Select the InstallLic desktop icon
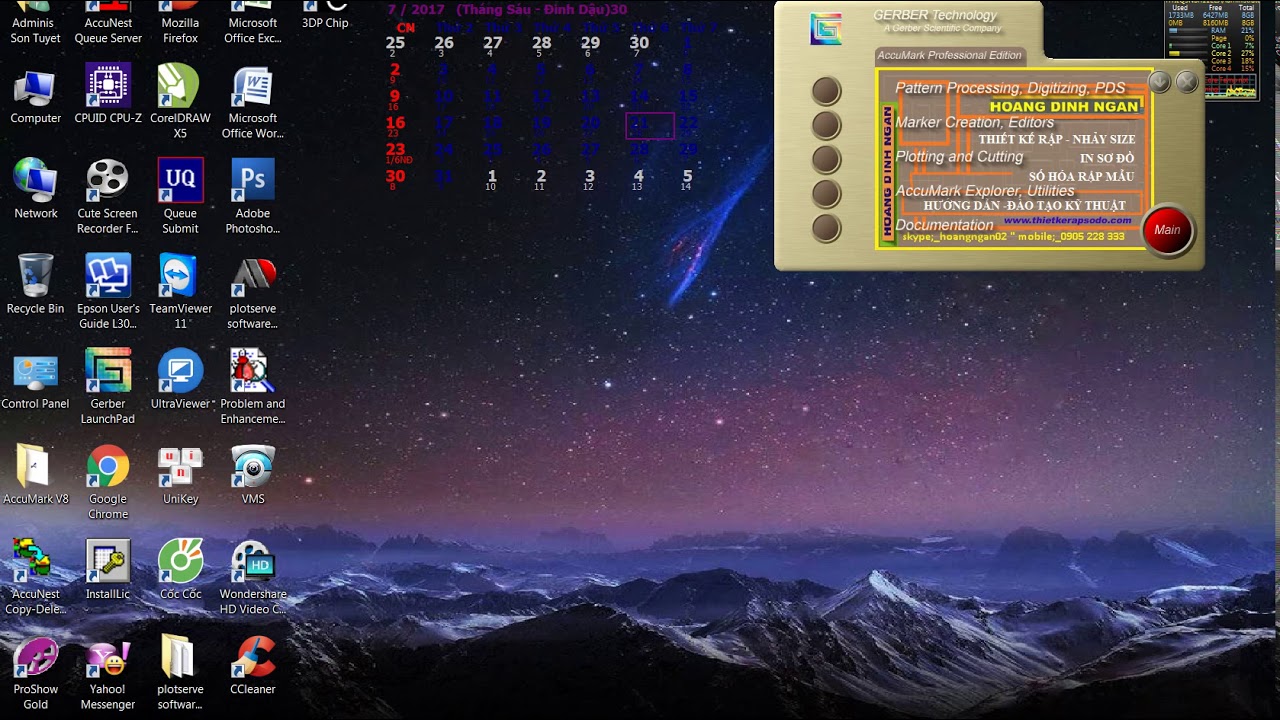The width and height of the screenshot is (1280, 720). [x=108, y=570]
